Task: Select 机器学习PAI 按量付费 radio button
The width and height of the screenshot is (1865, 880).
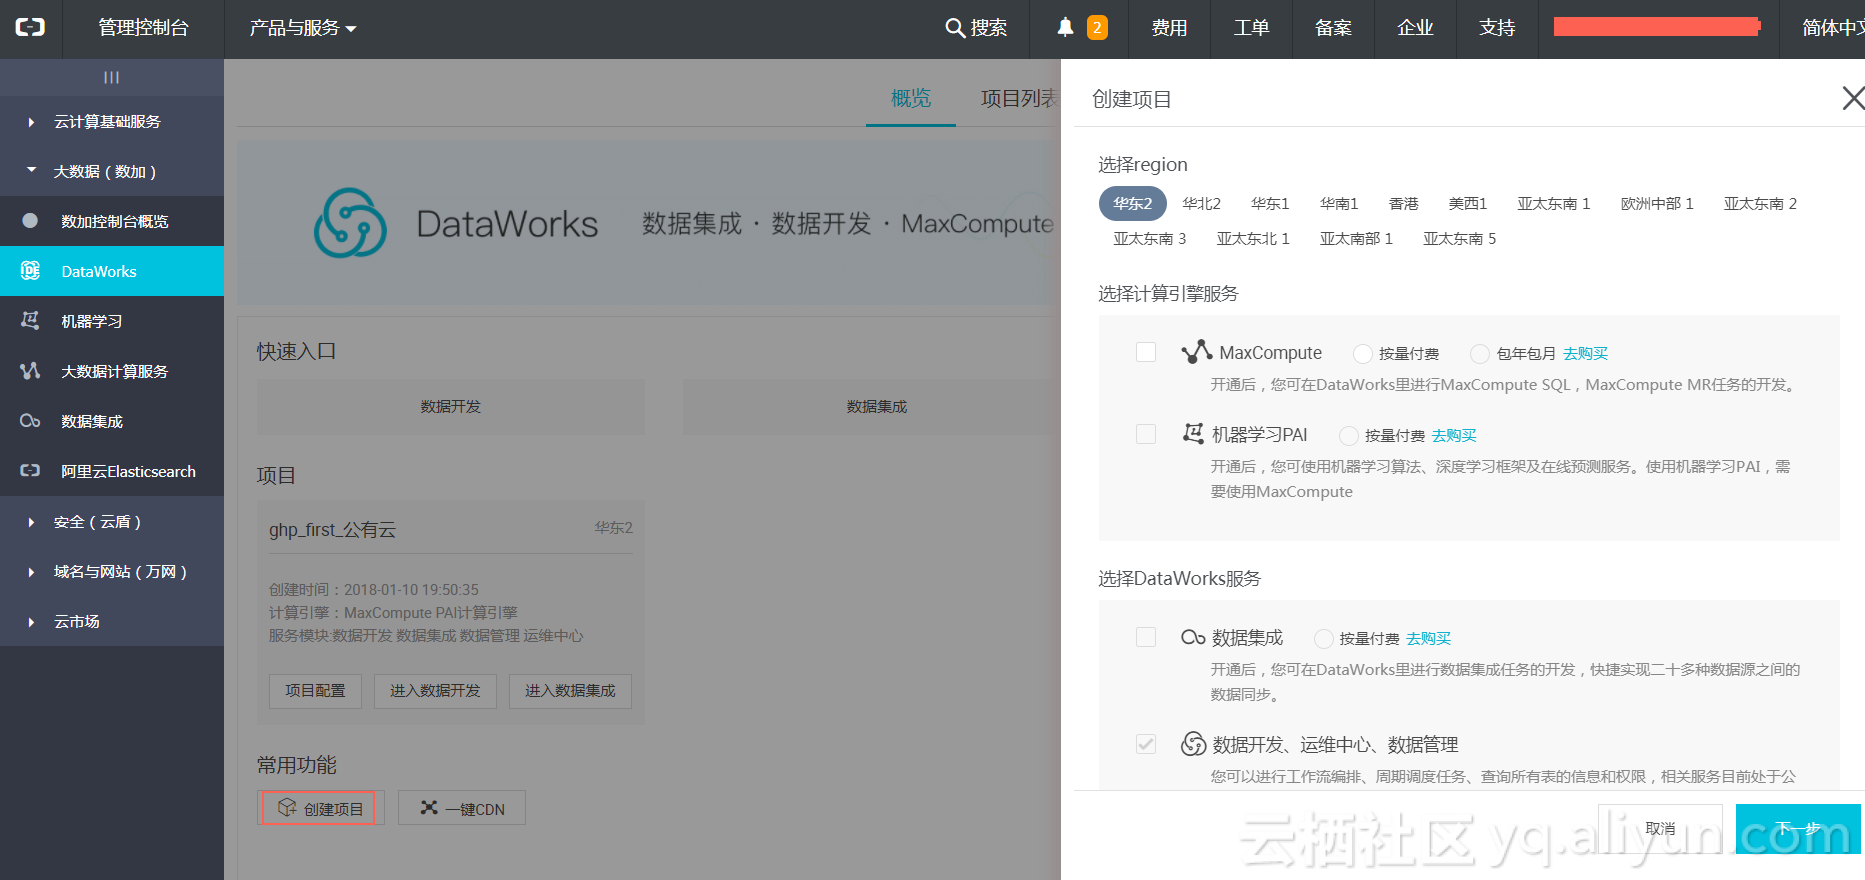Action: click(1348, 435)
